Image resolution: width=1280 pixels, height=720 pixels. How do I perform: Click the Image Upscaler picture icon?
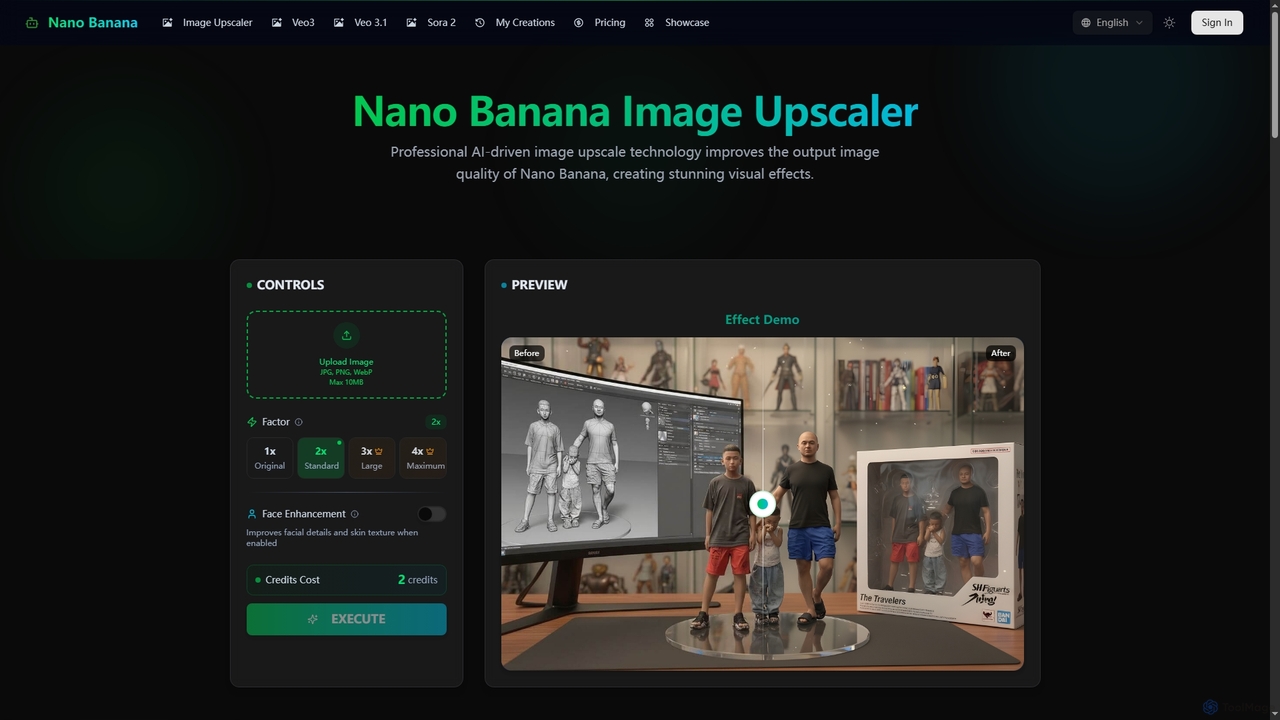167,22
